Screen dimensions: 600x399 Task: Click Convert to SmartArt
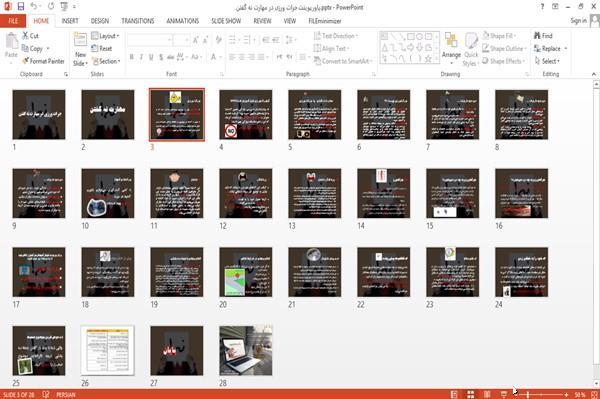click(343, 61)
